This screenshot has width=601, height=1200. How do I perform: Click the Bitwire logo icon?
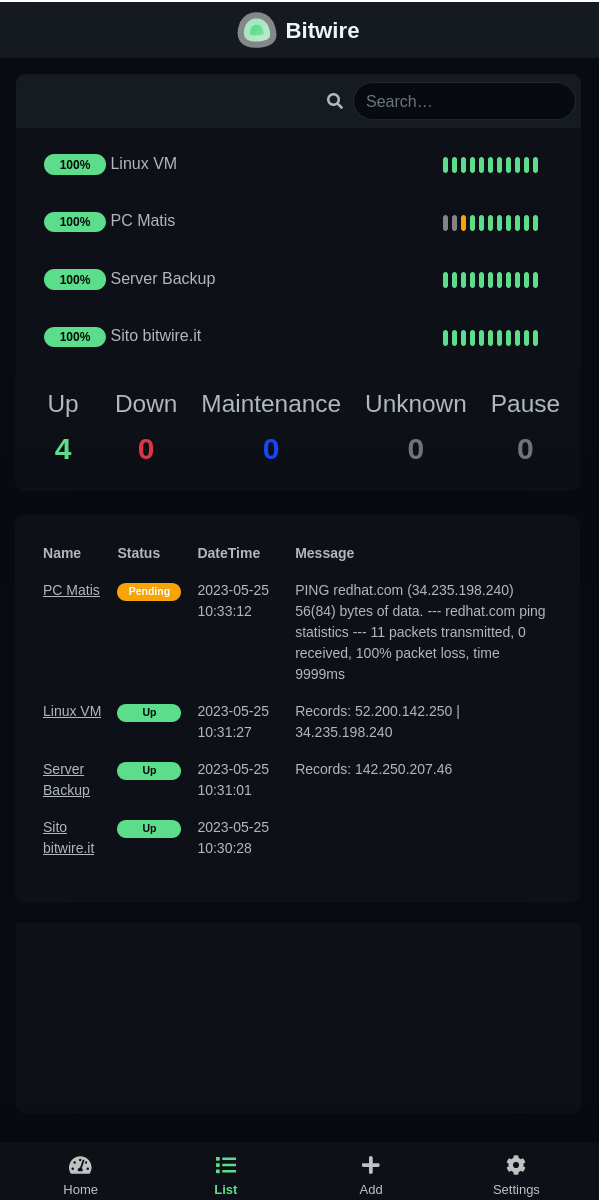click(x=256, y=30)
